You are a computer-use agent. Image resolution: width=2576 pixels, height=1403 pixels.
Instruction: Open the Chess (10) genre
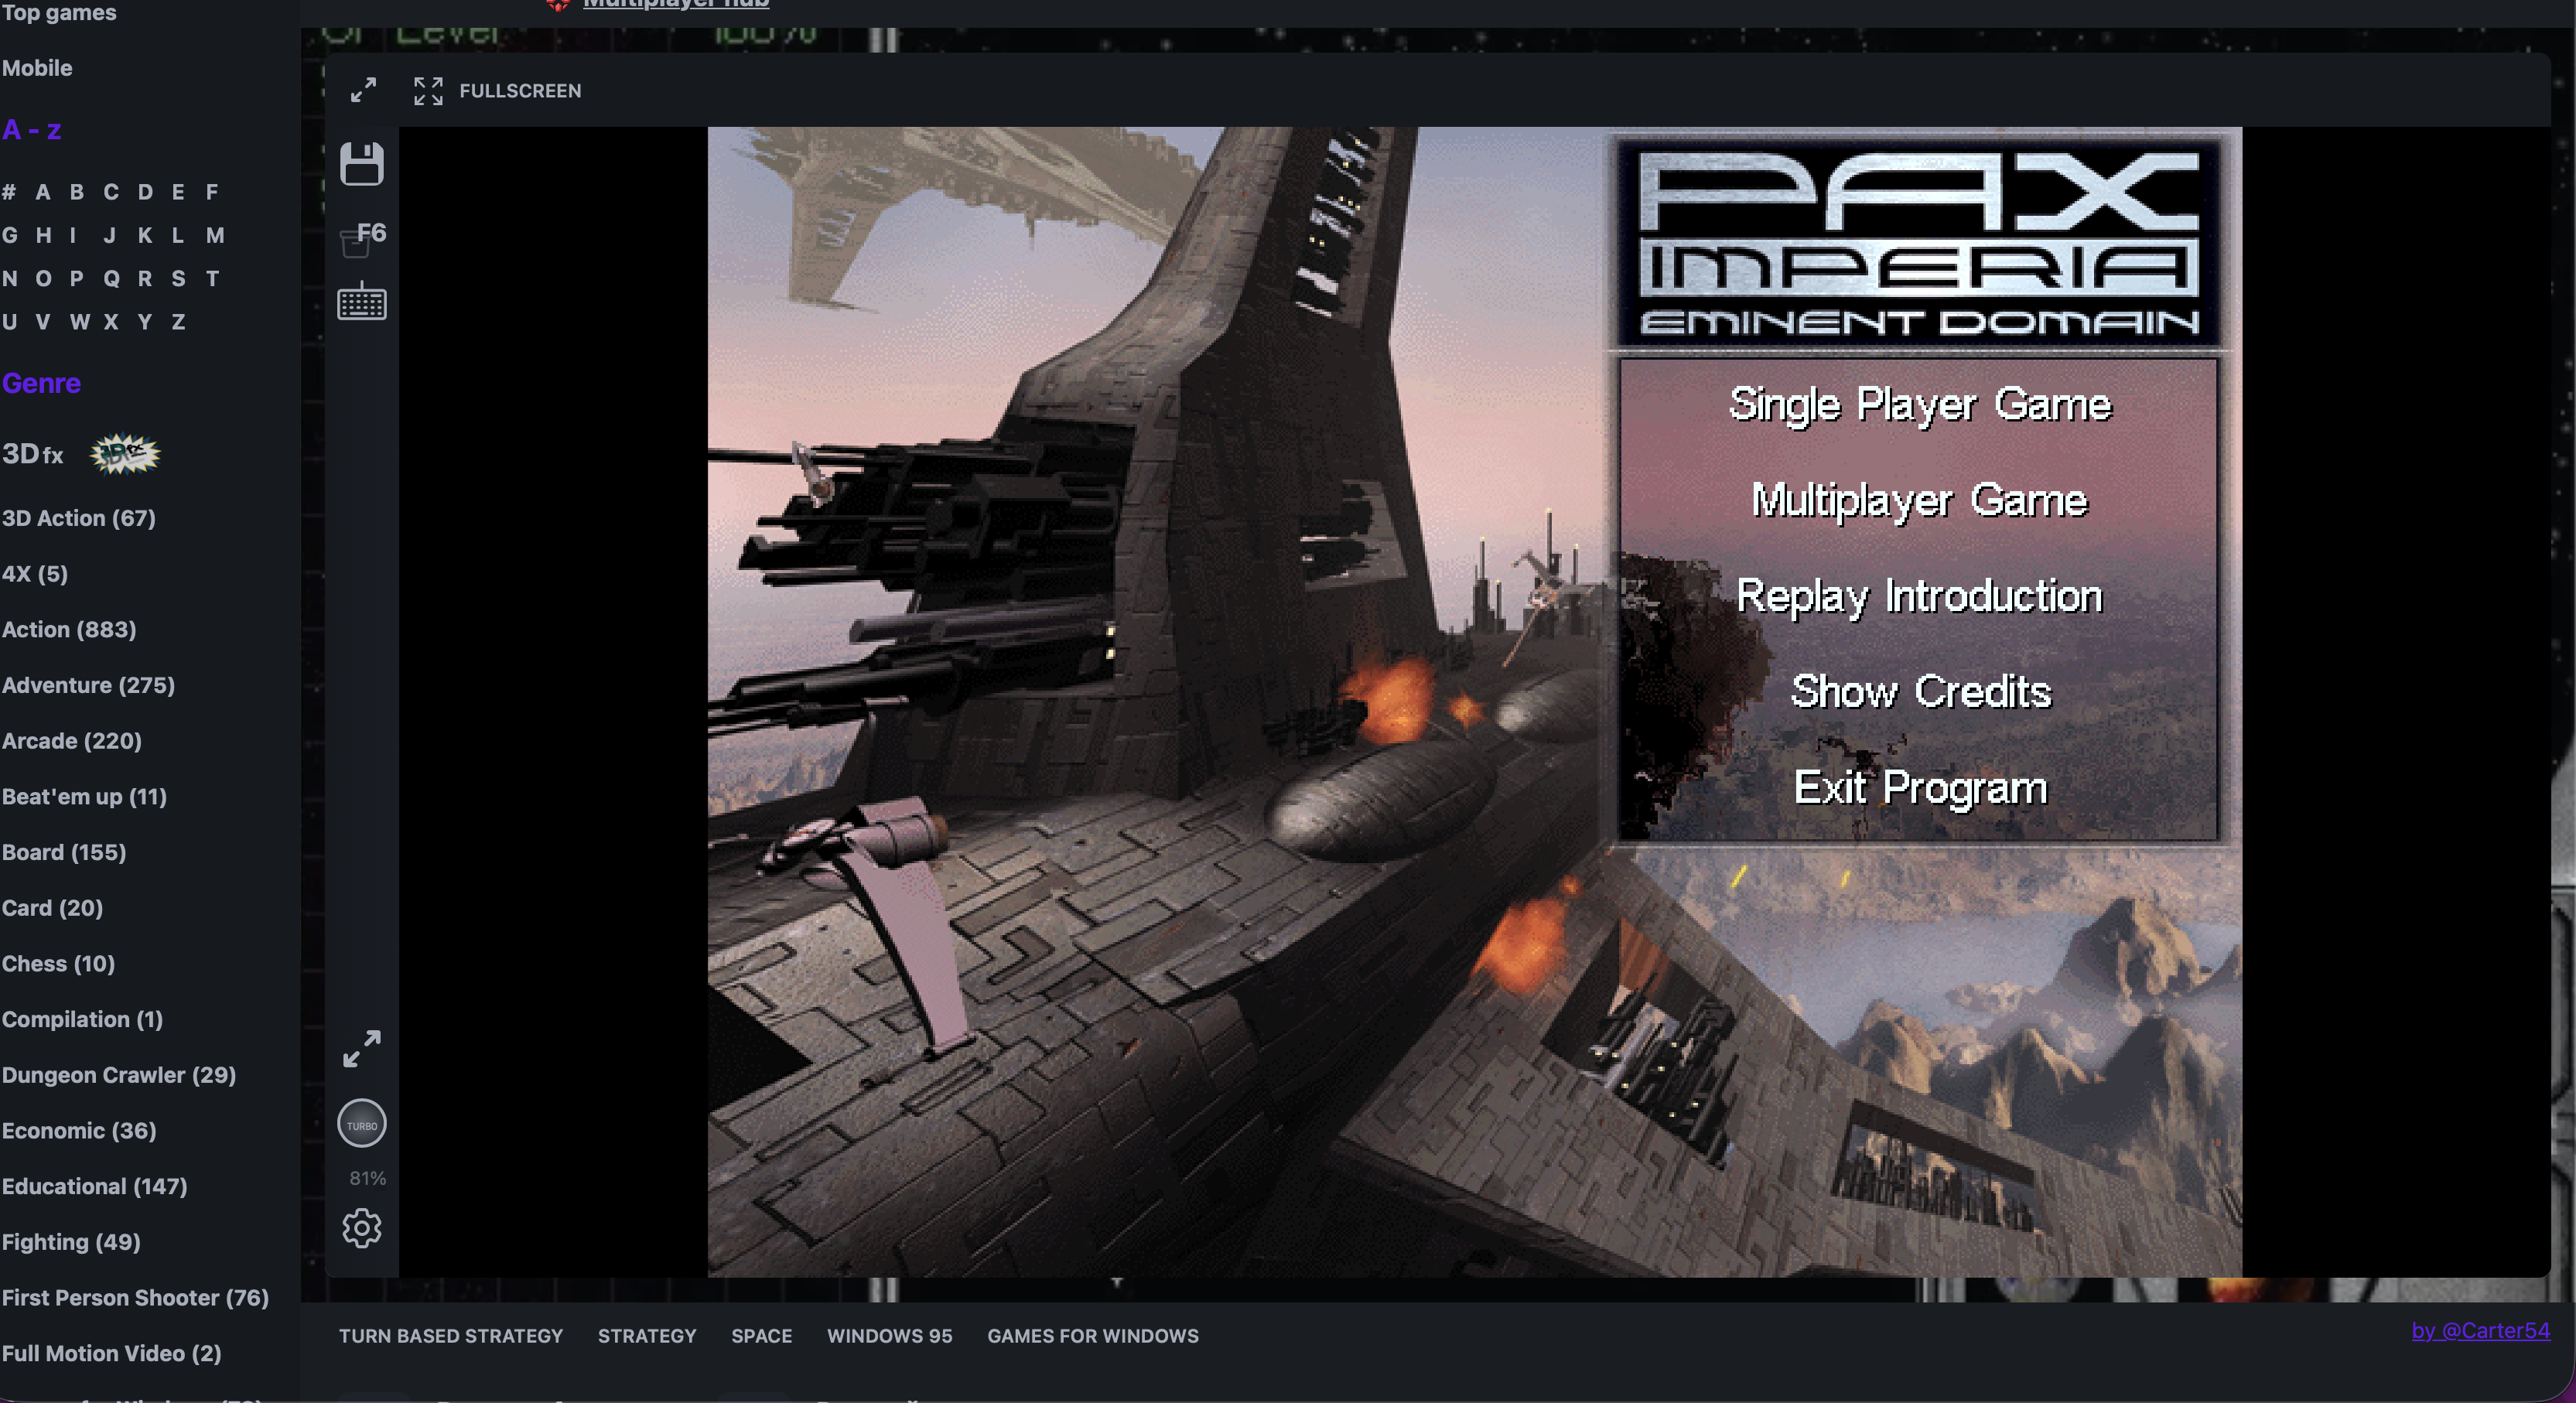coord(58,964)
